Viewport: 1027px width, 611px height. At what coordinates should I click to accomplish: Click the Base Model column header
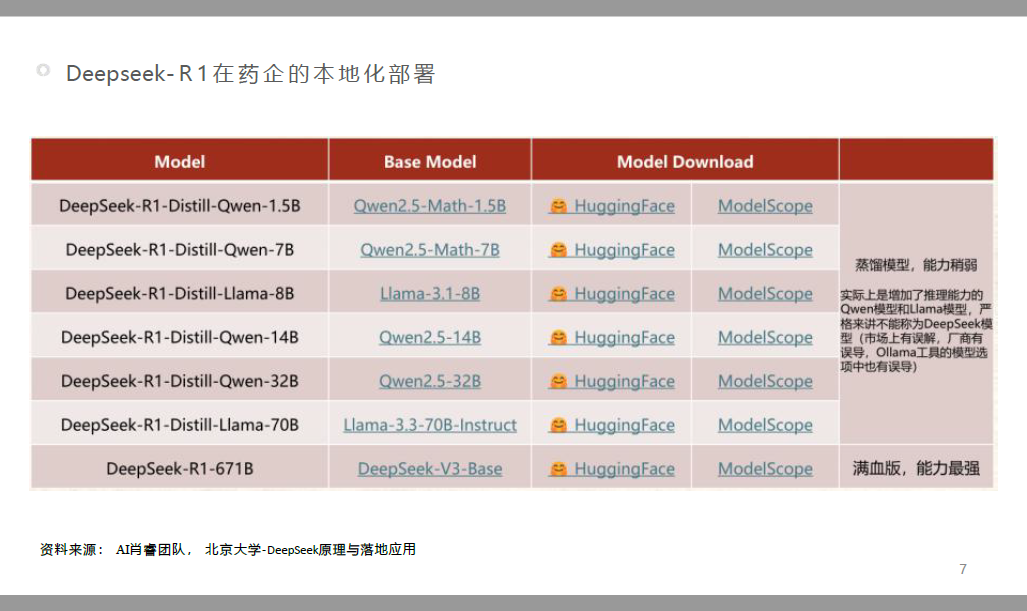(430, 161)
